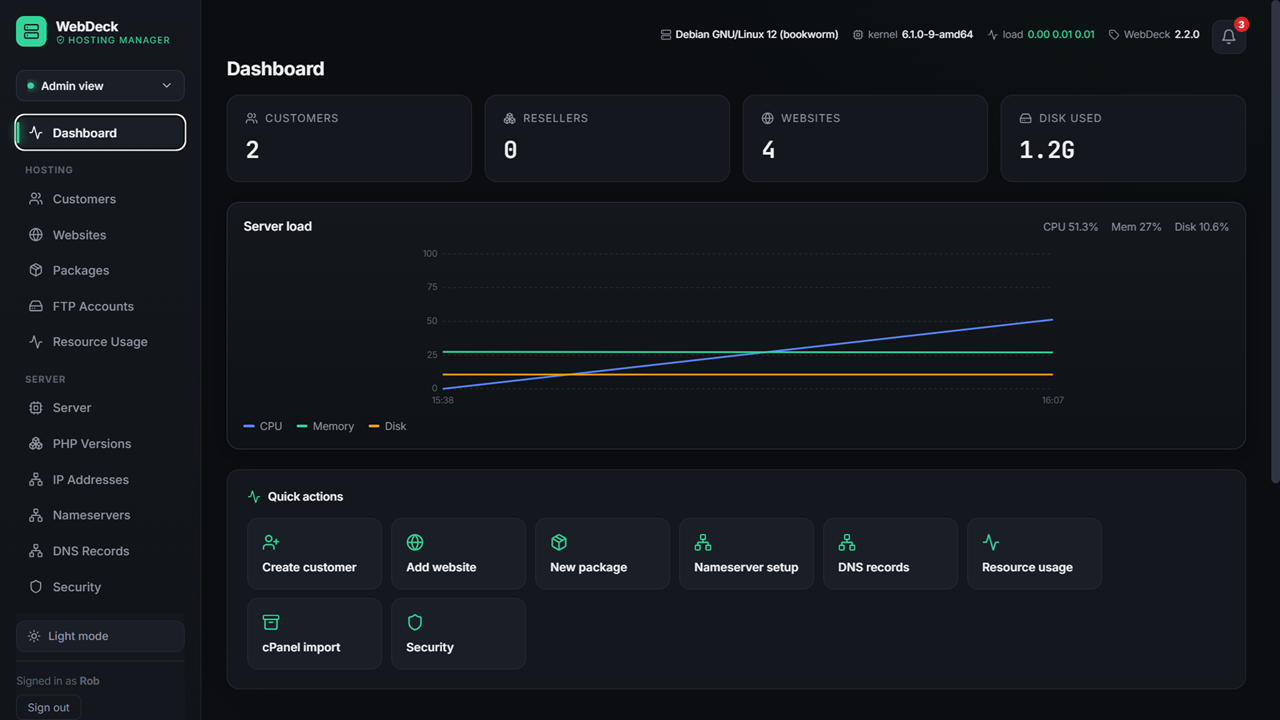Switch to Light mode

pyautogui.click(x=100, y=636)
